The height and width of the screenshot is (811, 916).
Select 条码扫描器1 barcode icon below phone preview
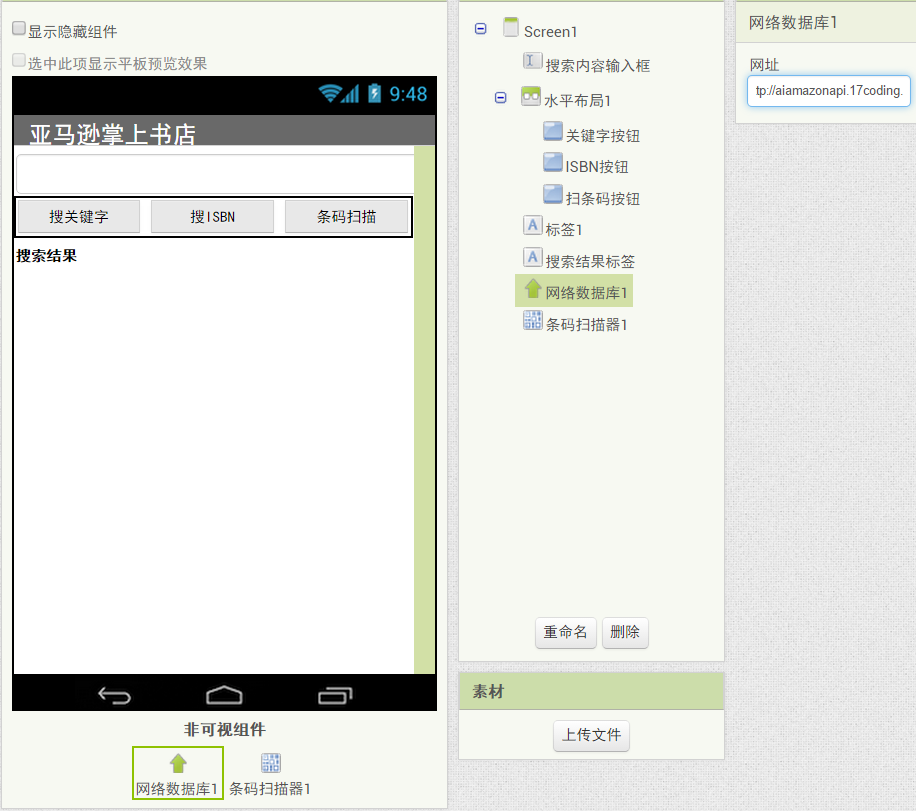[271, 764]
